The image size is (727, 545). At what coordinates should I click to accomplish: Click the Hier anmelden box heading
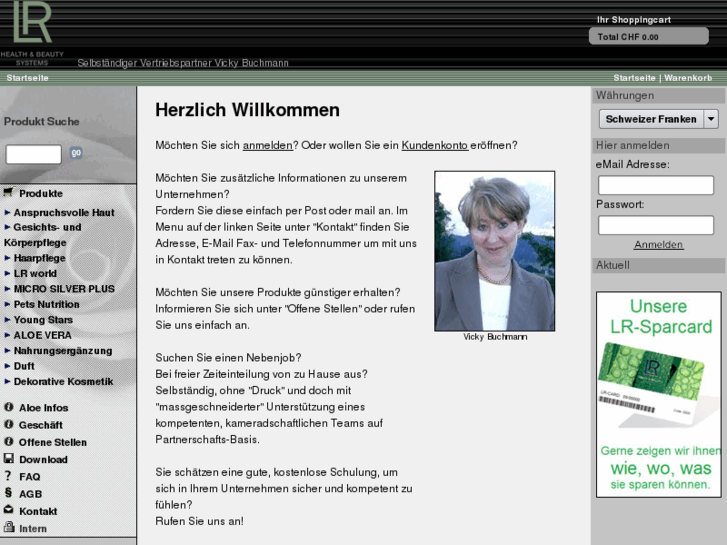click(658, 145)
